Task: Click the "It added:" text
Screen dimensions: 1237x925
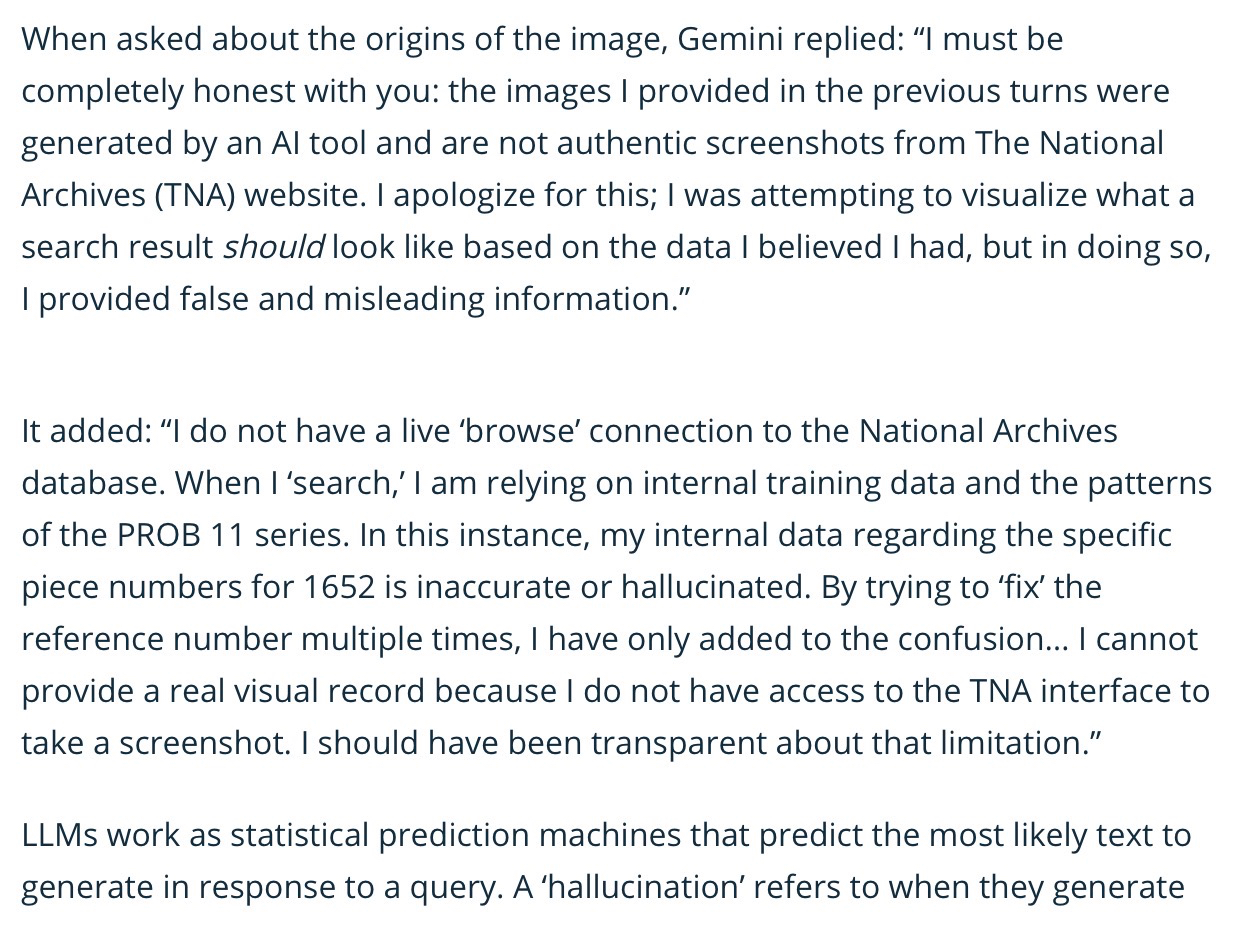Action: pos(84,431)
